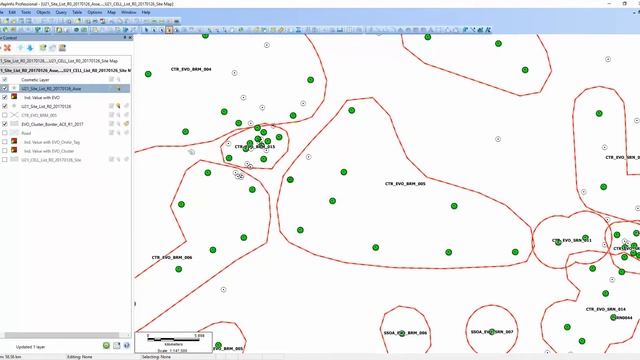Open the Edit menu
Viewport: 640px width, 360px height.
coord(12,12)
